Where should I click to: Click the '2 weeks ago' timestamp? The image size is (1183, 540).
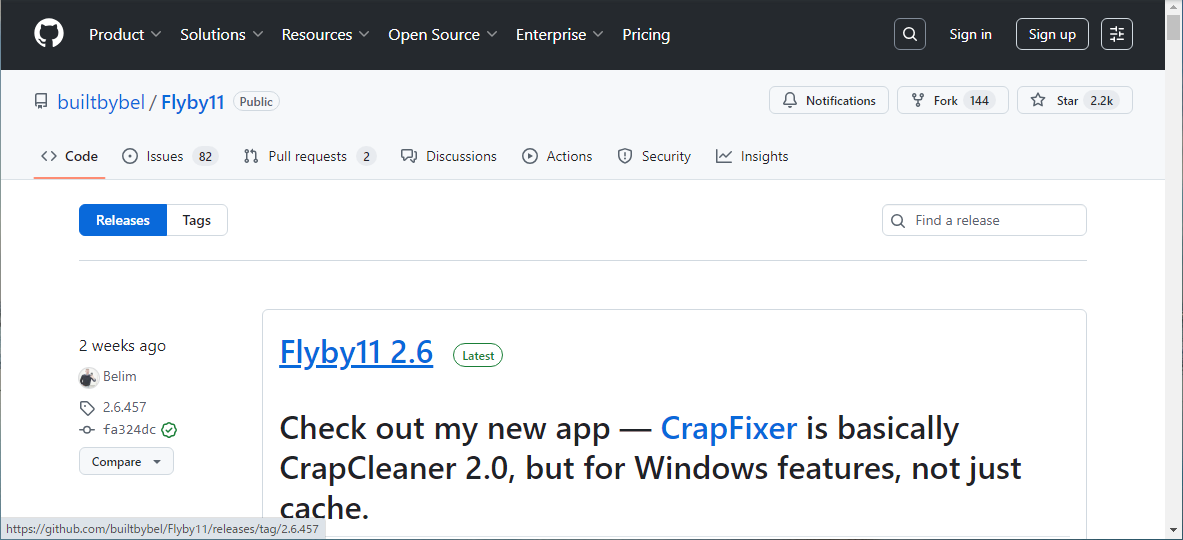coord(122,346)
